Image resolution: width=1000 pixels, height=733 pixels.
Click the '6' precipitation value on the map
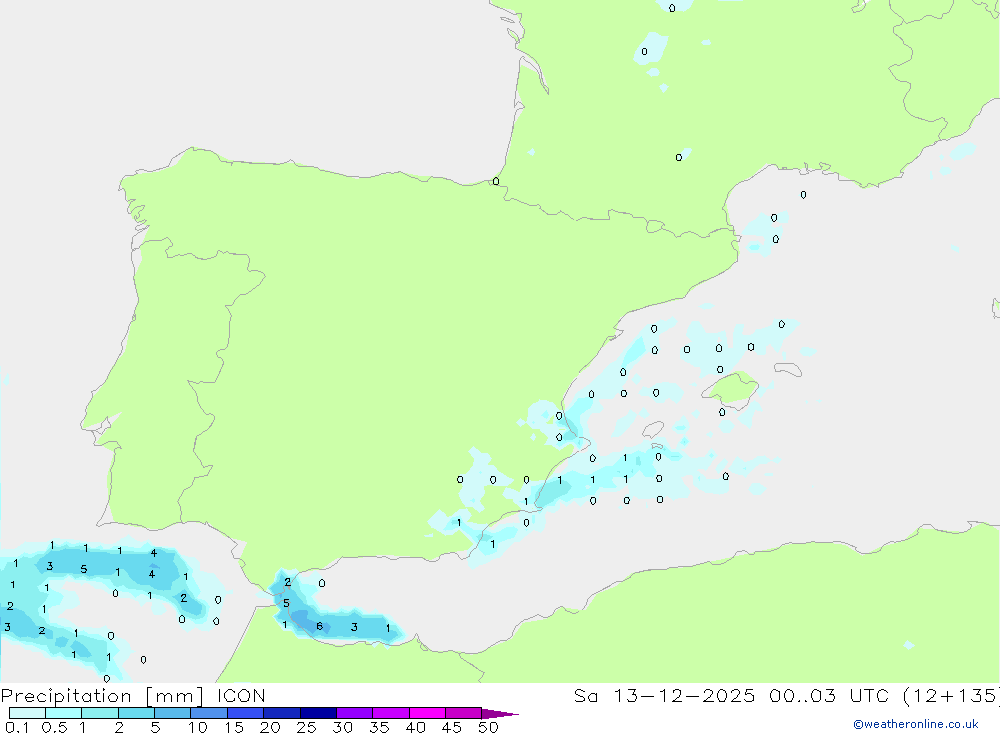(x=320, y=626)
